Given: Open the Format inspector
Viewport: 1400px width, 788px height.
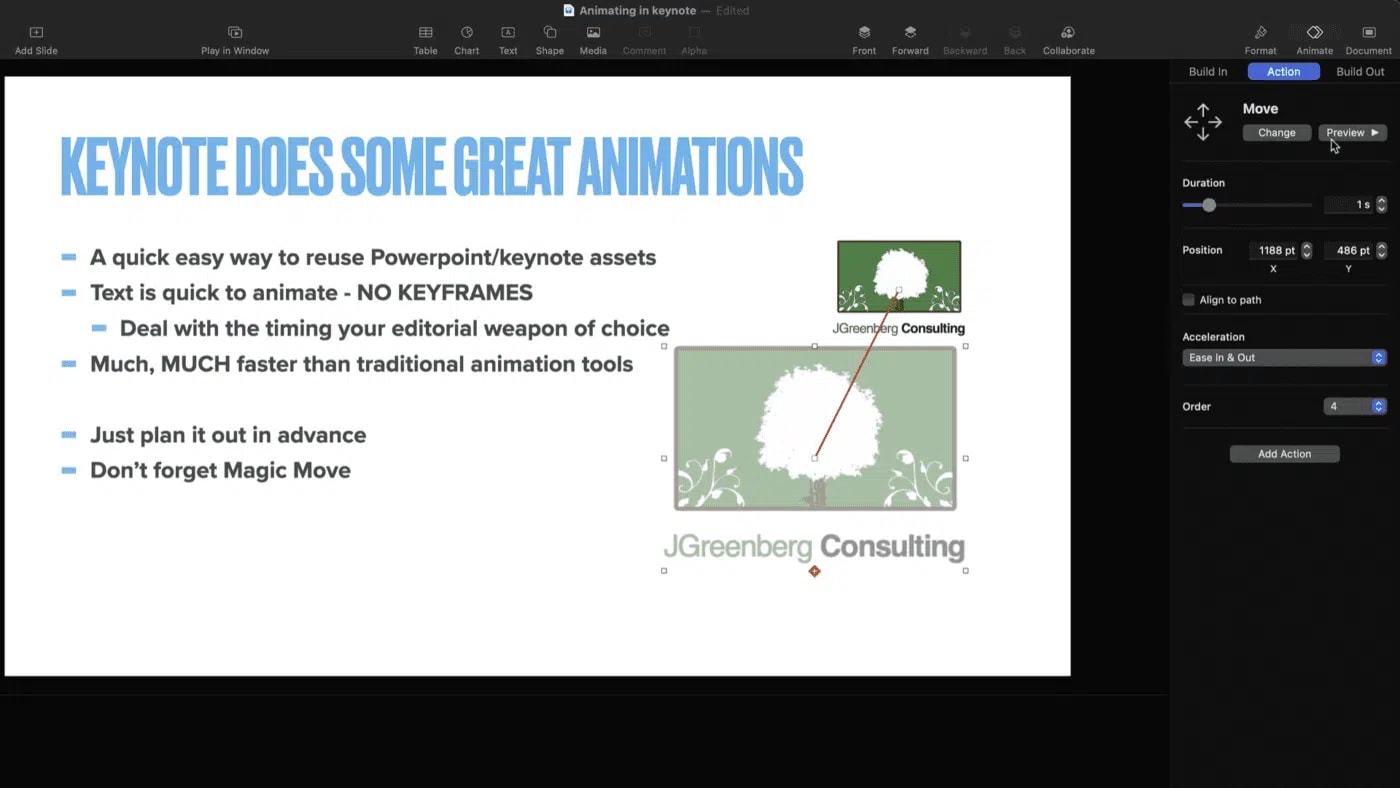Looking at the screenshot, I should (1260, 33).
